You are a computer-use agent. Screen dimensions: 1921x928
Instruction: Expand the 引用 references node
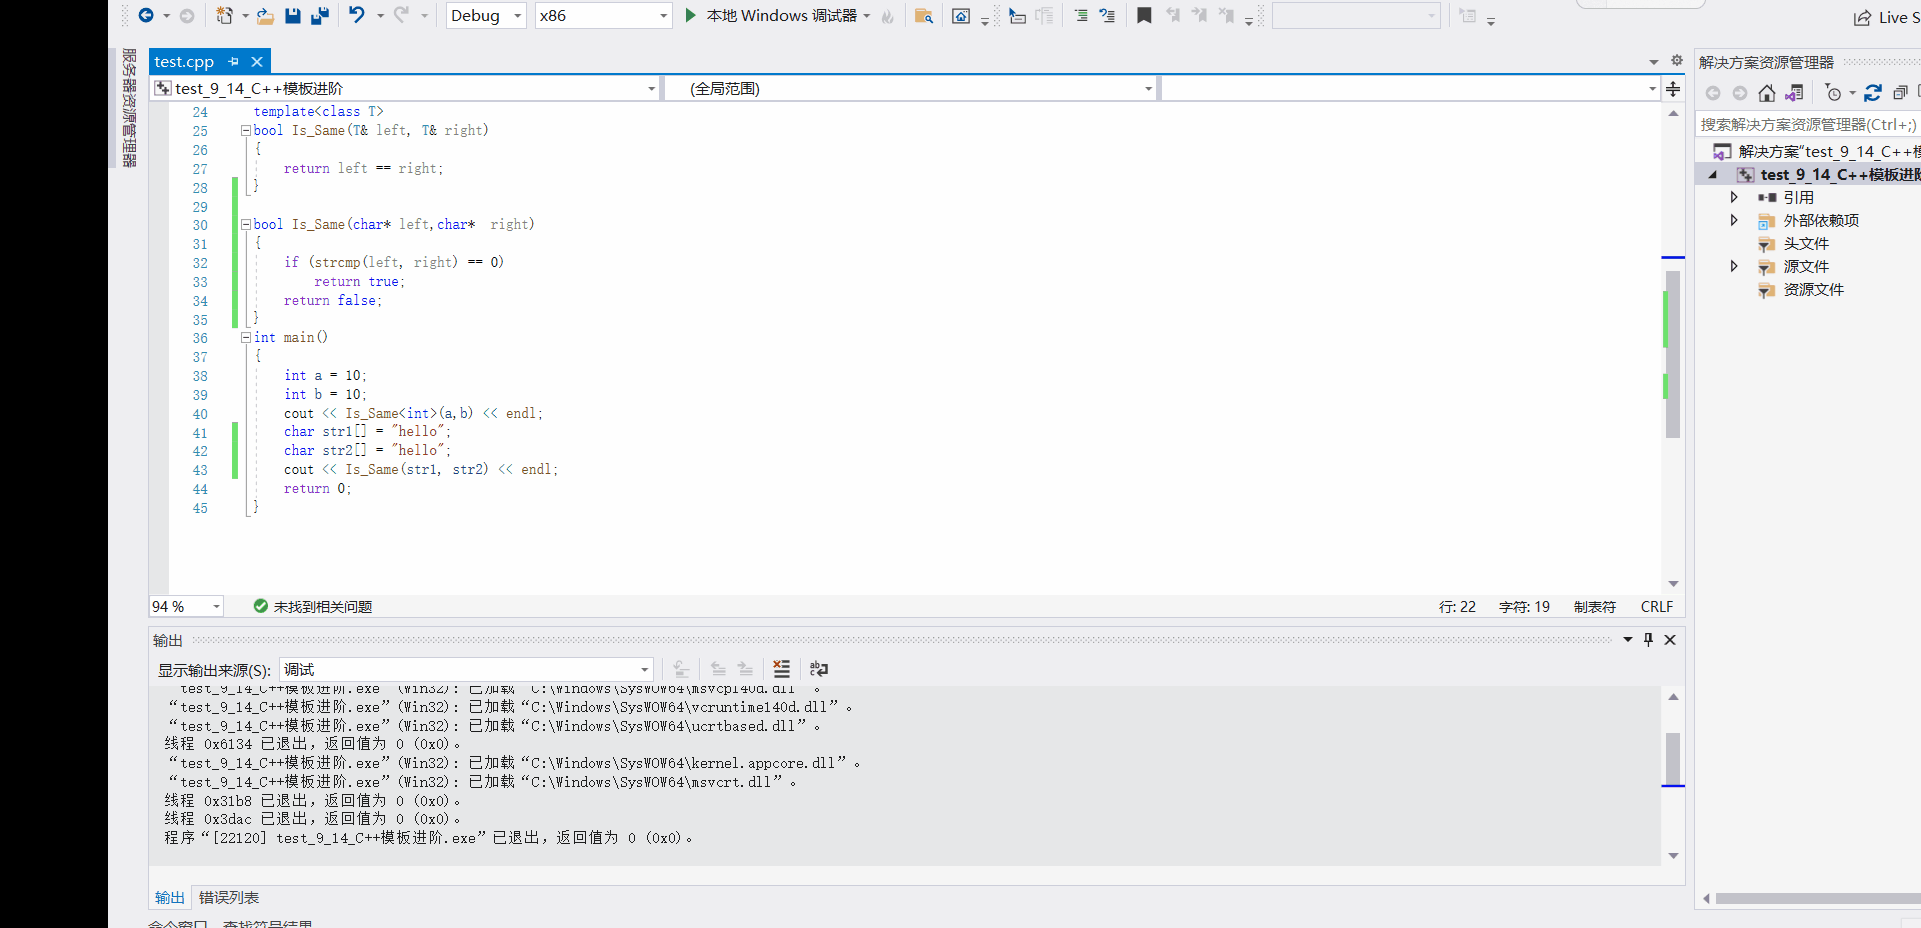tap(1734, 197)
